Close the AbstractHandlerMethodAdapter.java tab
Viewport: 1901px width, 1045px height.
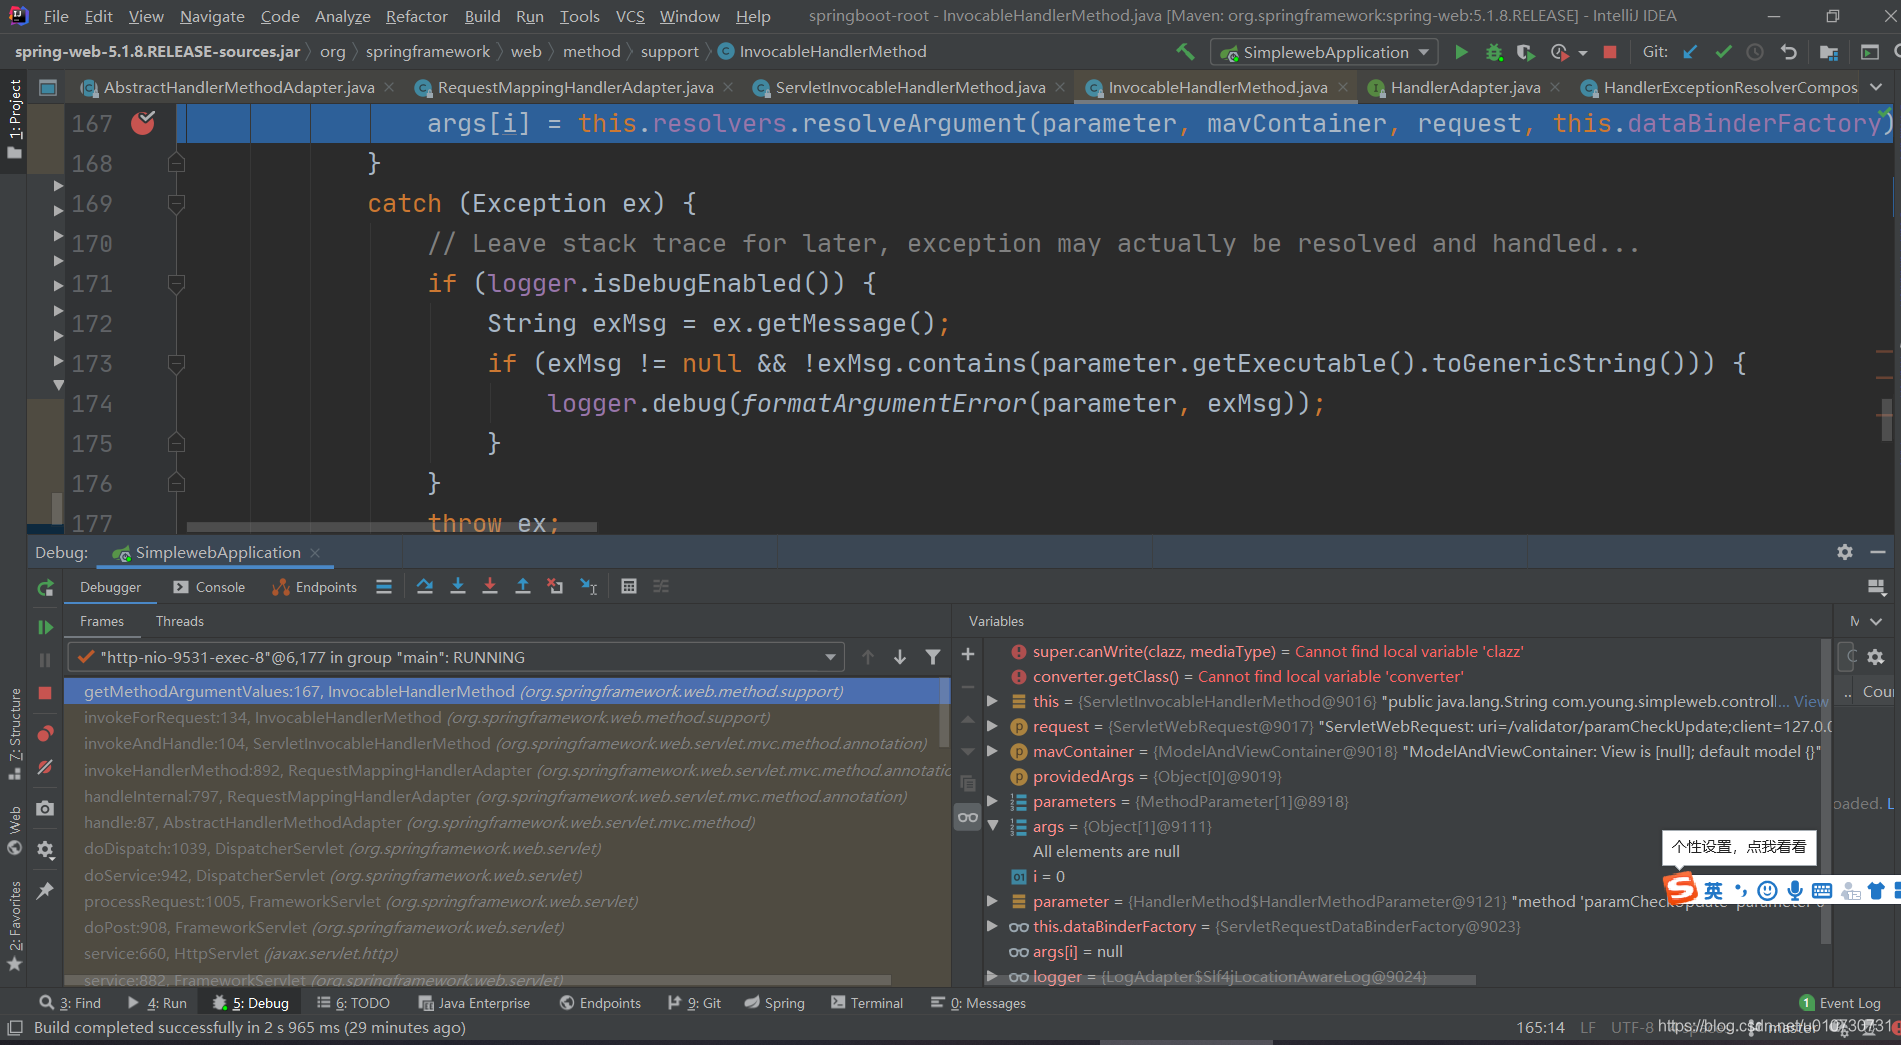click(389, 87)
